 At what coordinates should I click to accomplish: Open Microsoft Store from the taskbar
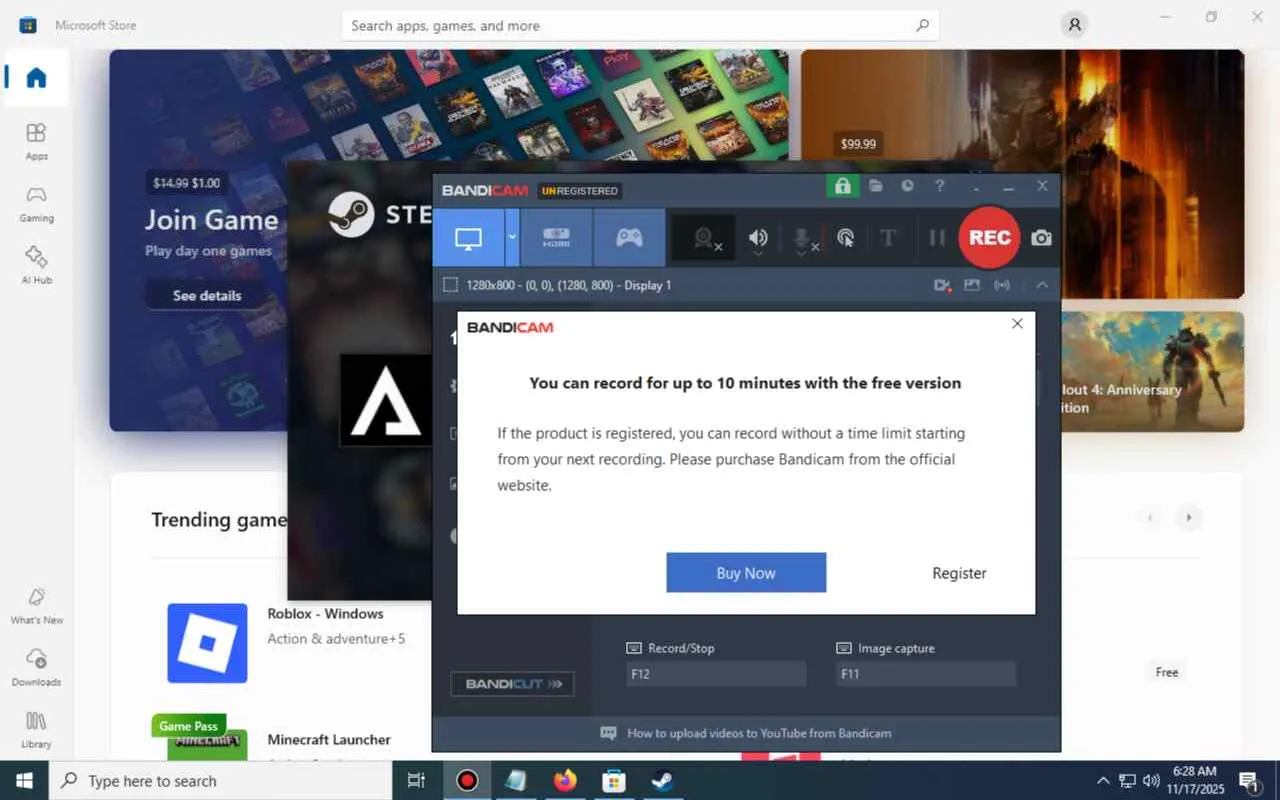point(614,781)
